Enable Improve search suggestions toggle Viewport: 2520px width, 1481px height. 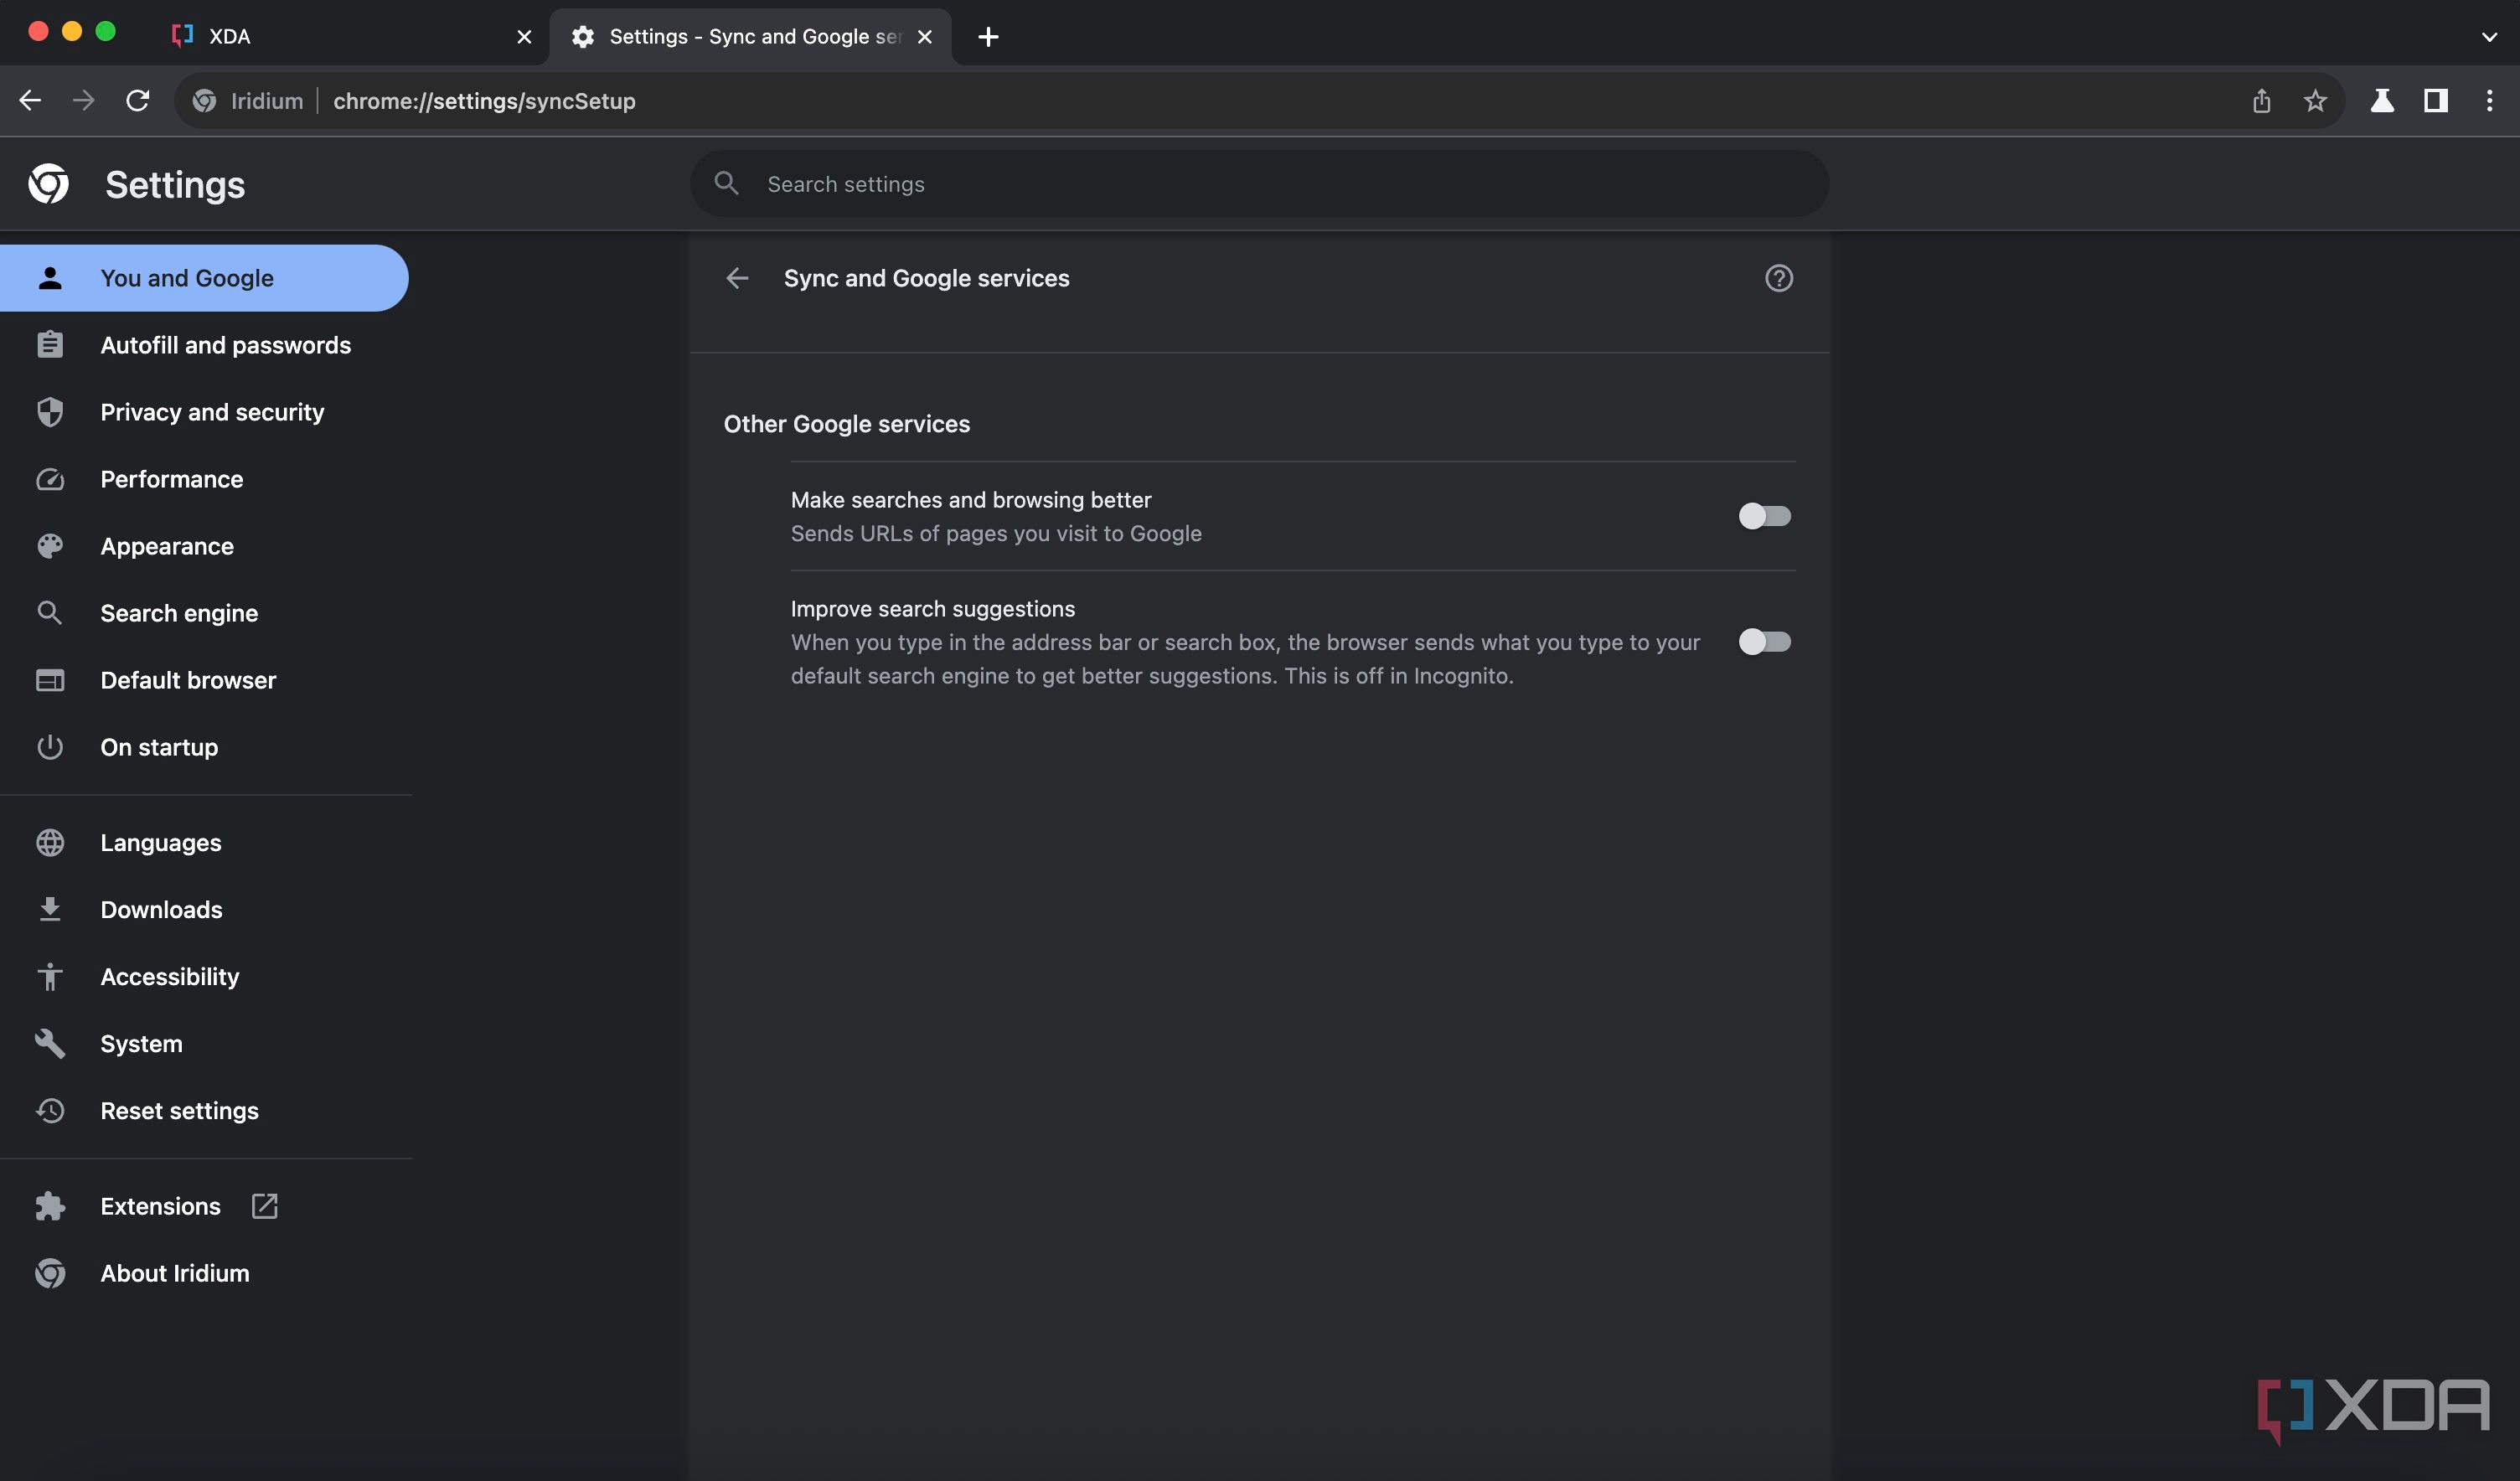pyautogui.click(x=1764, y=642)
